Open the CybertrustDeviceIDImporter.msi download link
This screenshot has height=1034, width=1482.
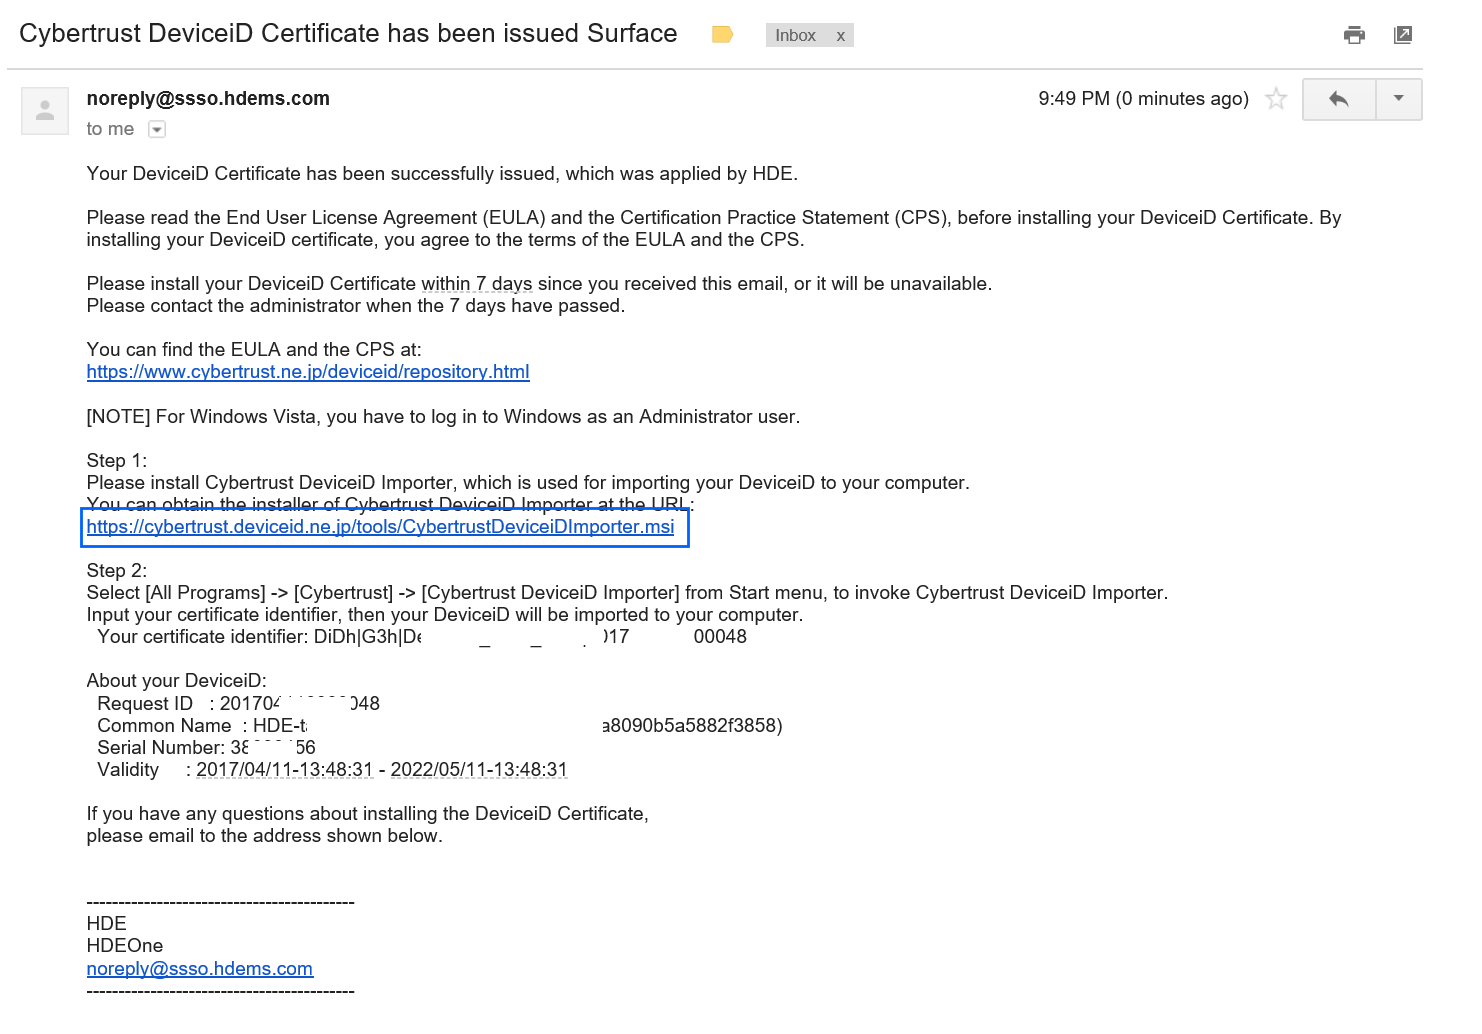tap(381, 527)
